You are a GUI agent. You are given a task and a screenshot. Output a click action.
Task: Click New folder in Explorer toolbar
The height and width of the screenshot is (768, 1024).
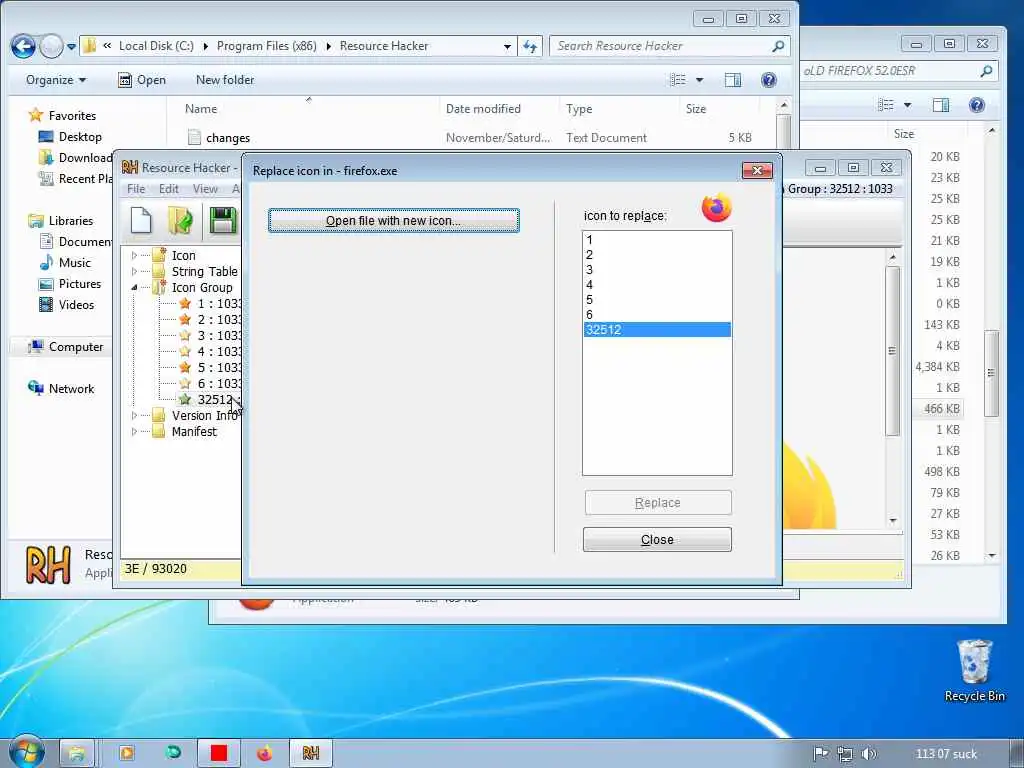(225, 80)
